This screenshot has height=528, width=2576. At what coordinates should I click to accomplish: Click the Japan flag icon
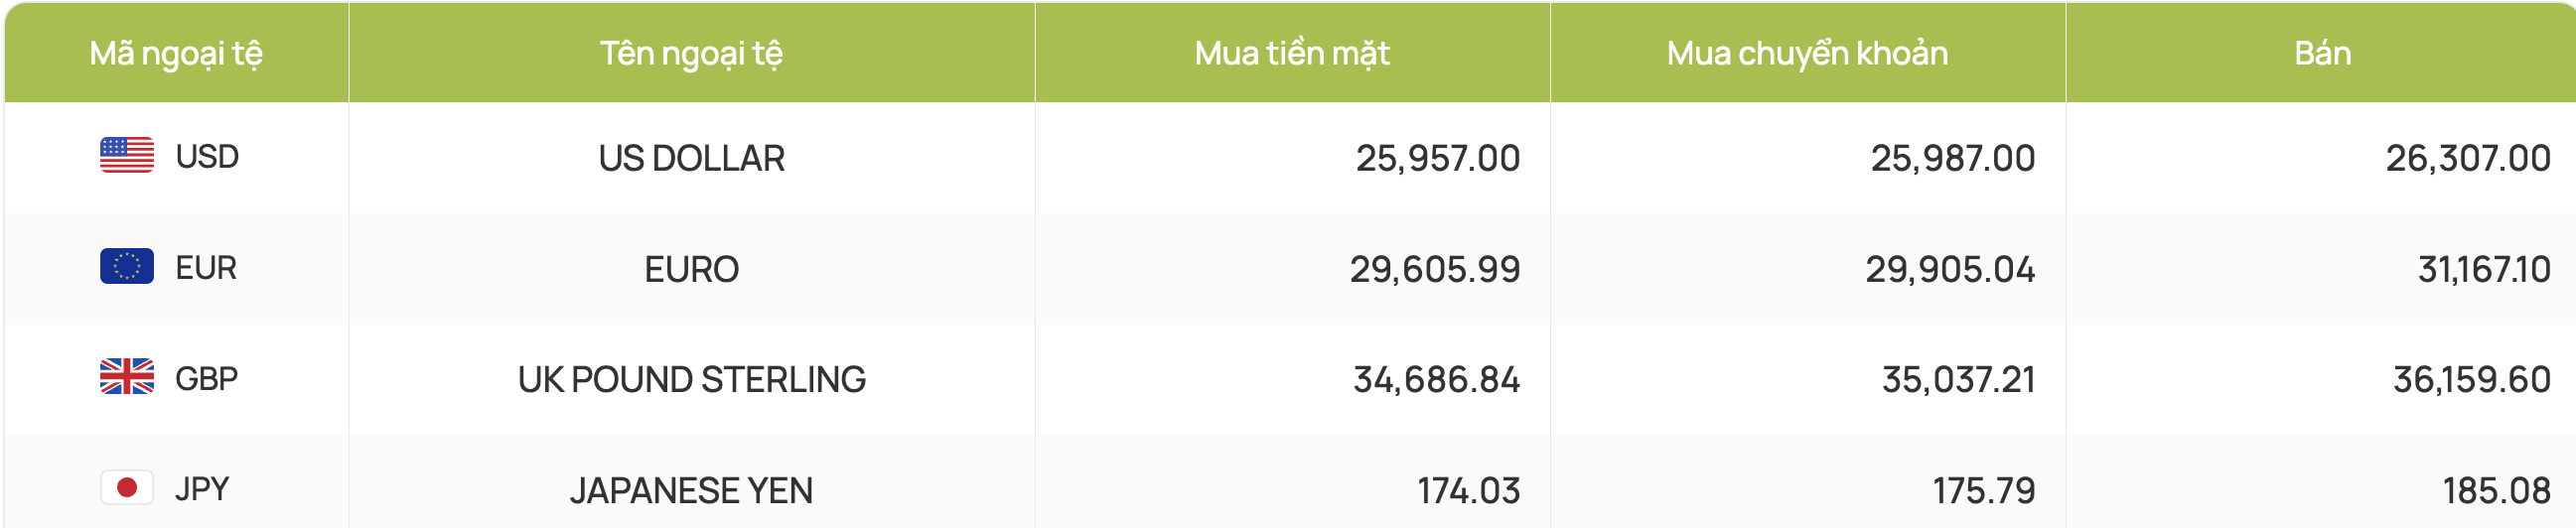127,488
